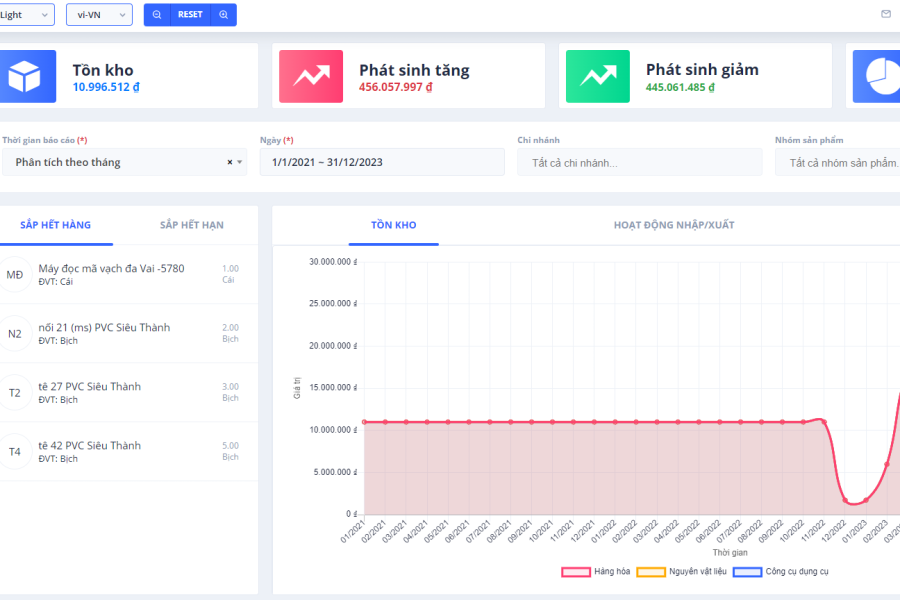Open the vi-VN language dropdown
The image size is (900, 600).
(x=98, y=15)
